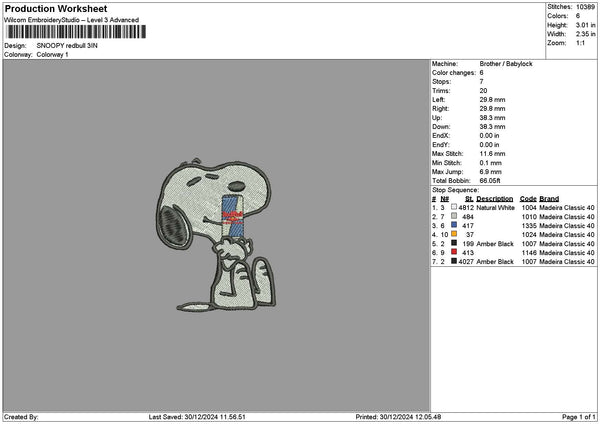Click 'Madeira Classic 40' in the code 1024 row
The image size is (600, 424).
pos(567,235)
